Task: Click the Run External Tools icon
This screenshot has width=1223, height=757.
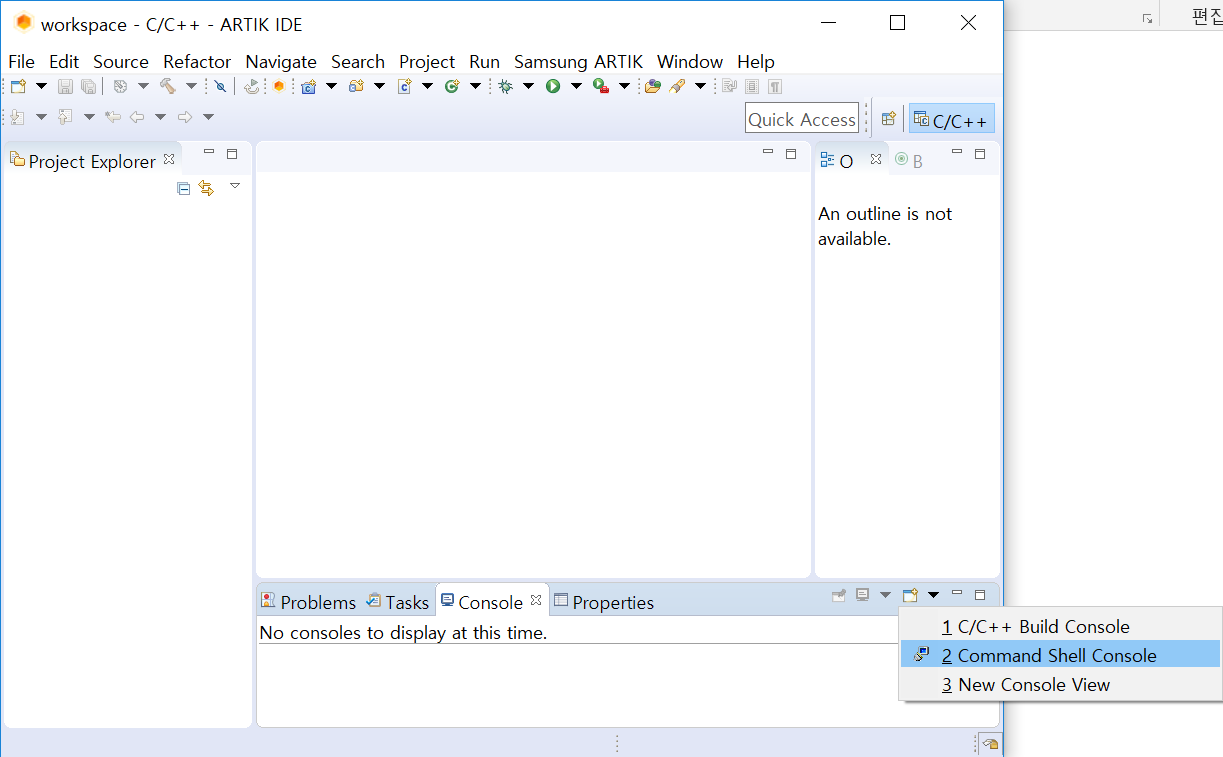Action: point(601,87)
